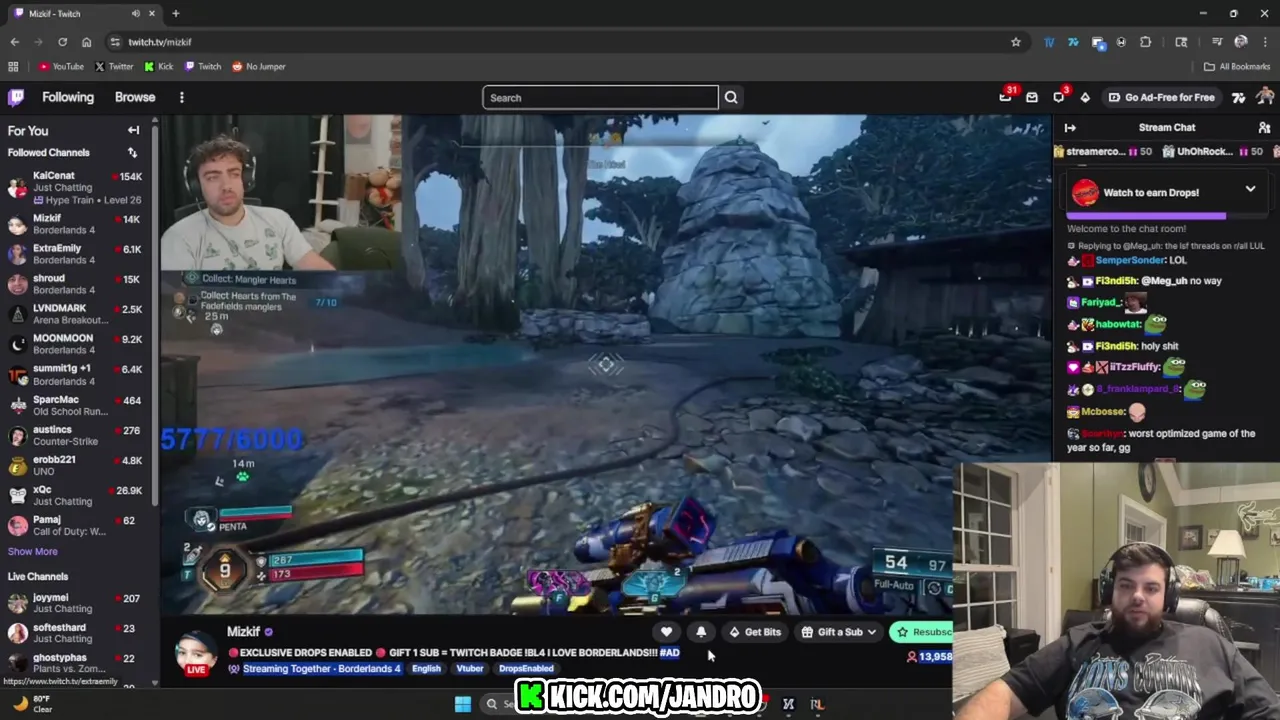1280x720 pixels.
Task: Switch to the Following tab
Action: [68, 97]
